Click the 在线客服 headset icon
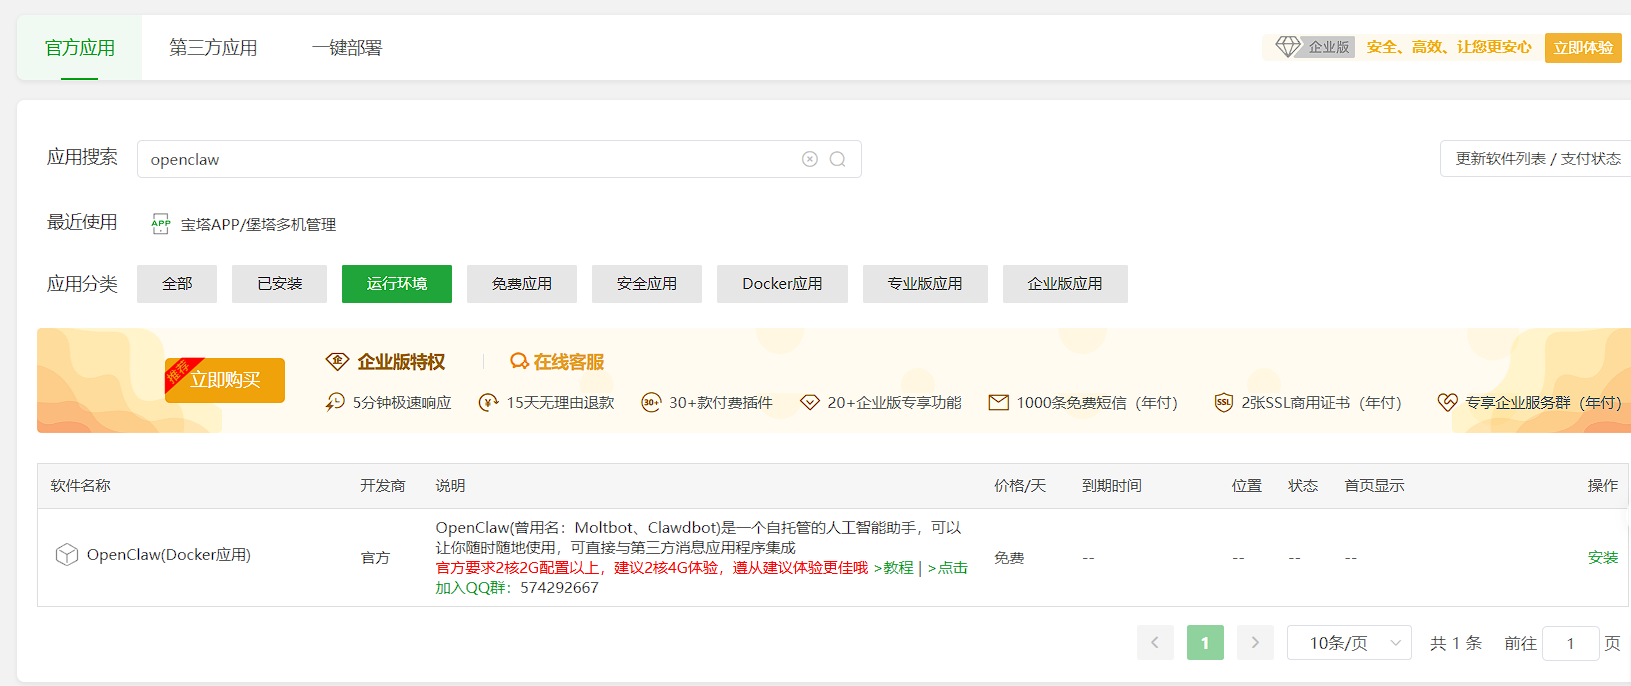The image size is (1631, 686). tap(519, 361)
